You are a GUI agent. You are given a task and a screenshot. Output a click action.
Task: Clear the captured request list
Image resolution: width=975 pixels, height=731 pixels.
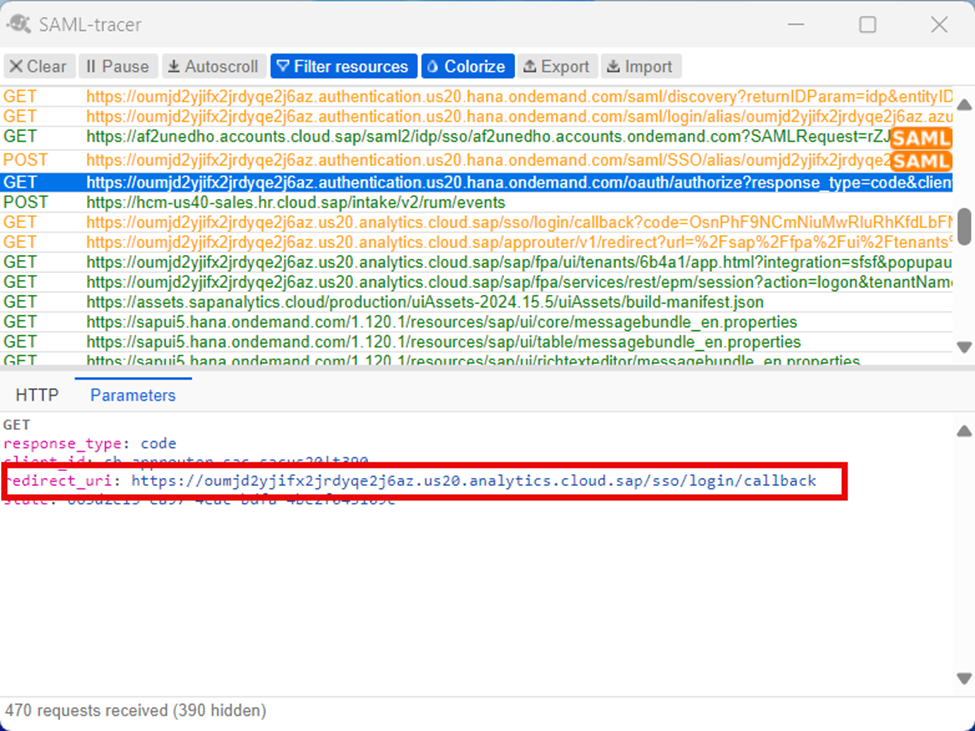pyautogui.click(x=39, y=67)
